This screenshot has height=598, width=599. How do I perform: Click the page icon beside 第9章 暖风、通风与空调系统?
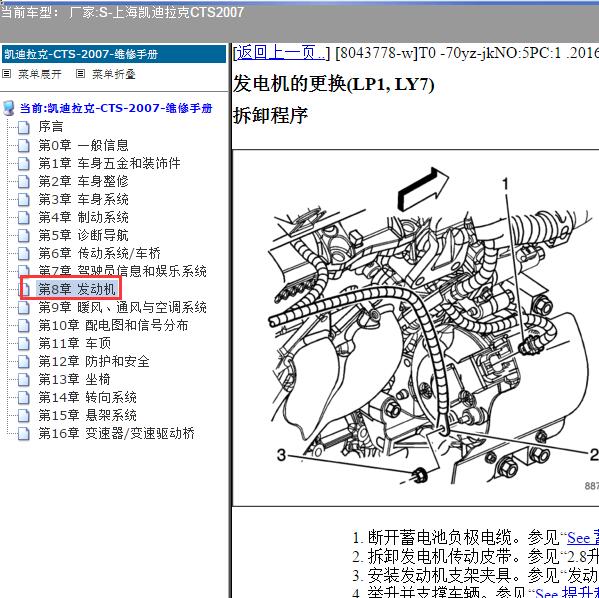[x=24, y=307]
